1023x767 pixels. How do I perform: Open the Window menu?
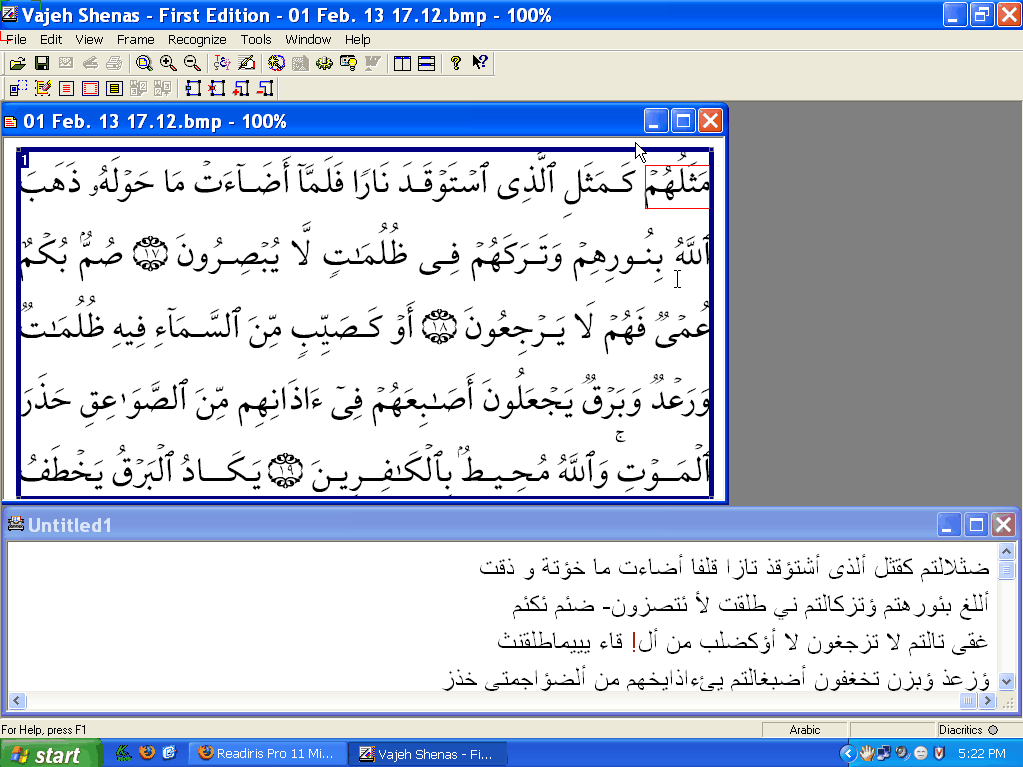pos(308,40)
